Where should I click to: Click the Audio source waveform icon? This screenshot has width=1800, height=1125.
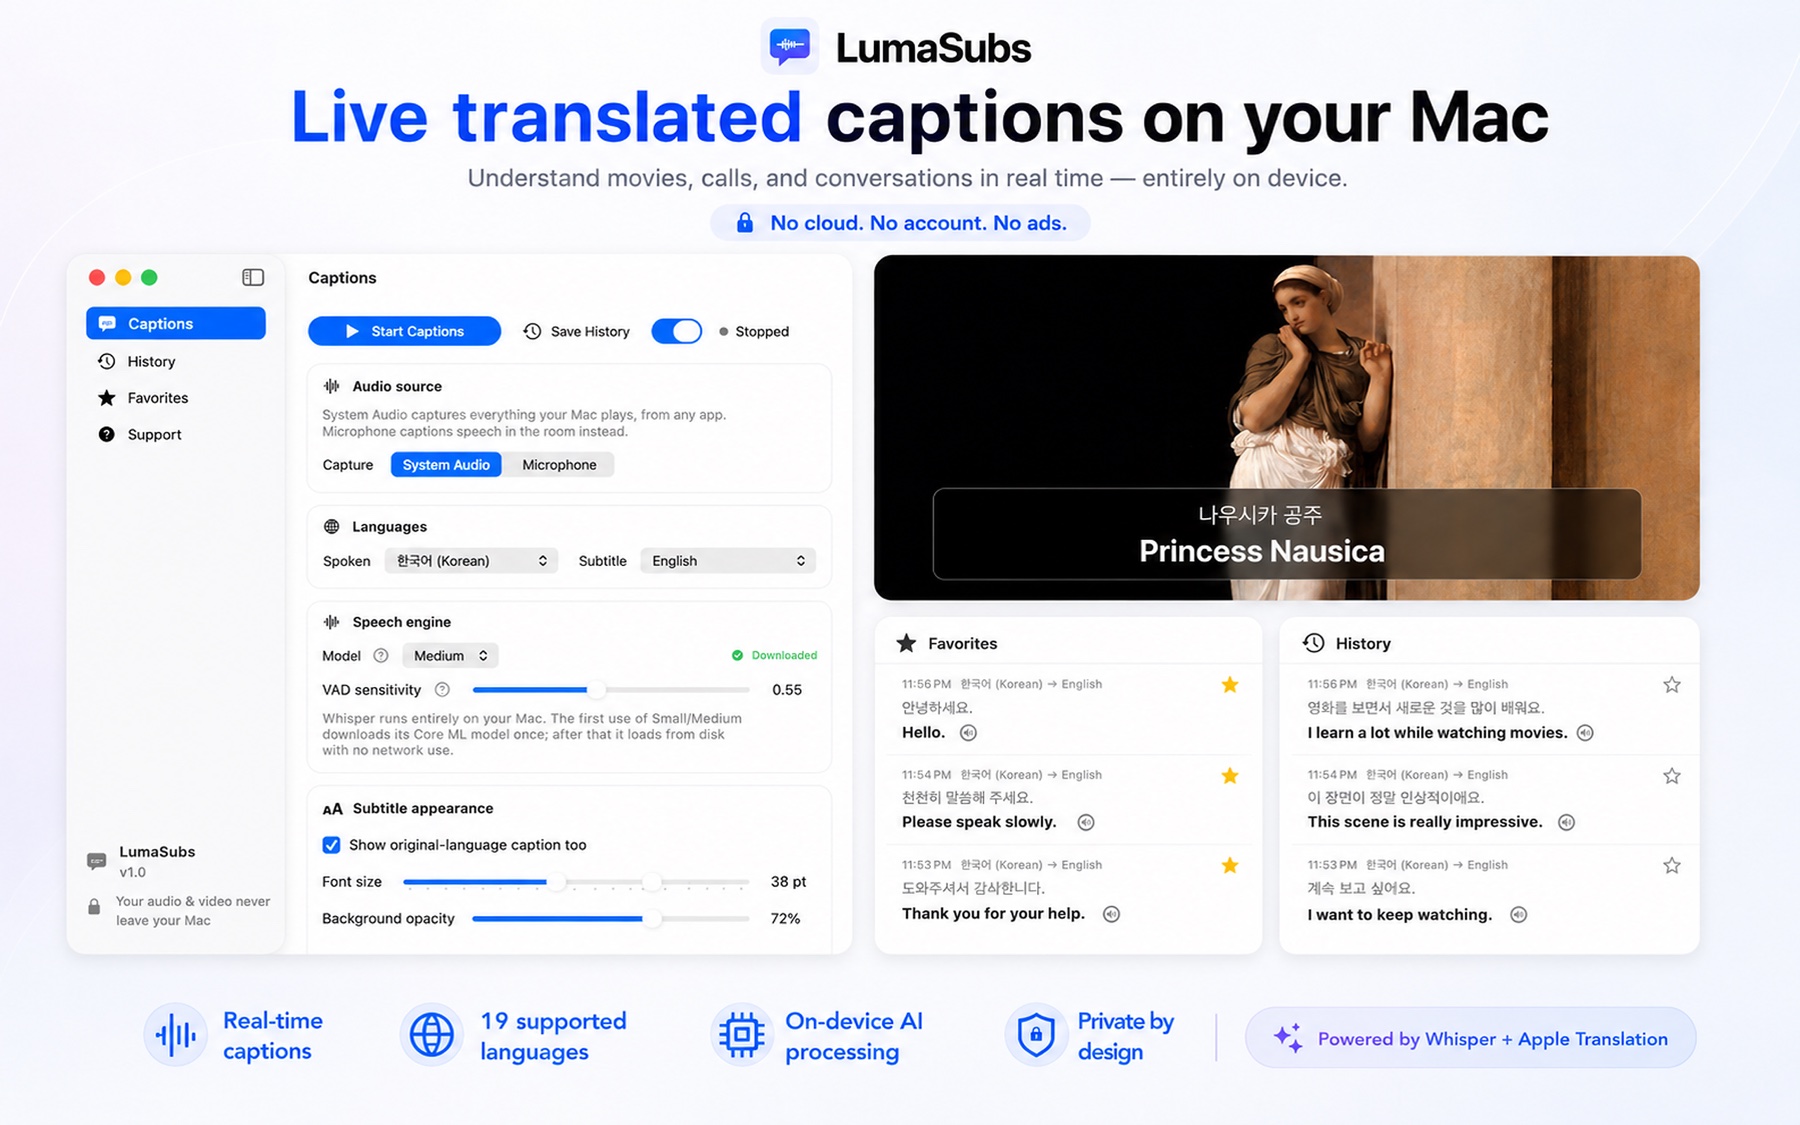coord(332,386)
